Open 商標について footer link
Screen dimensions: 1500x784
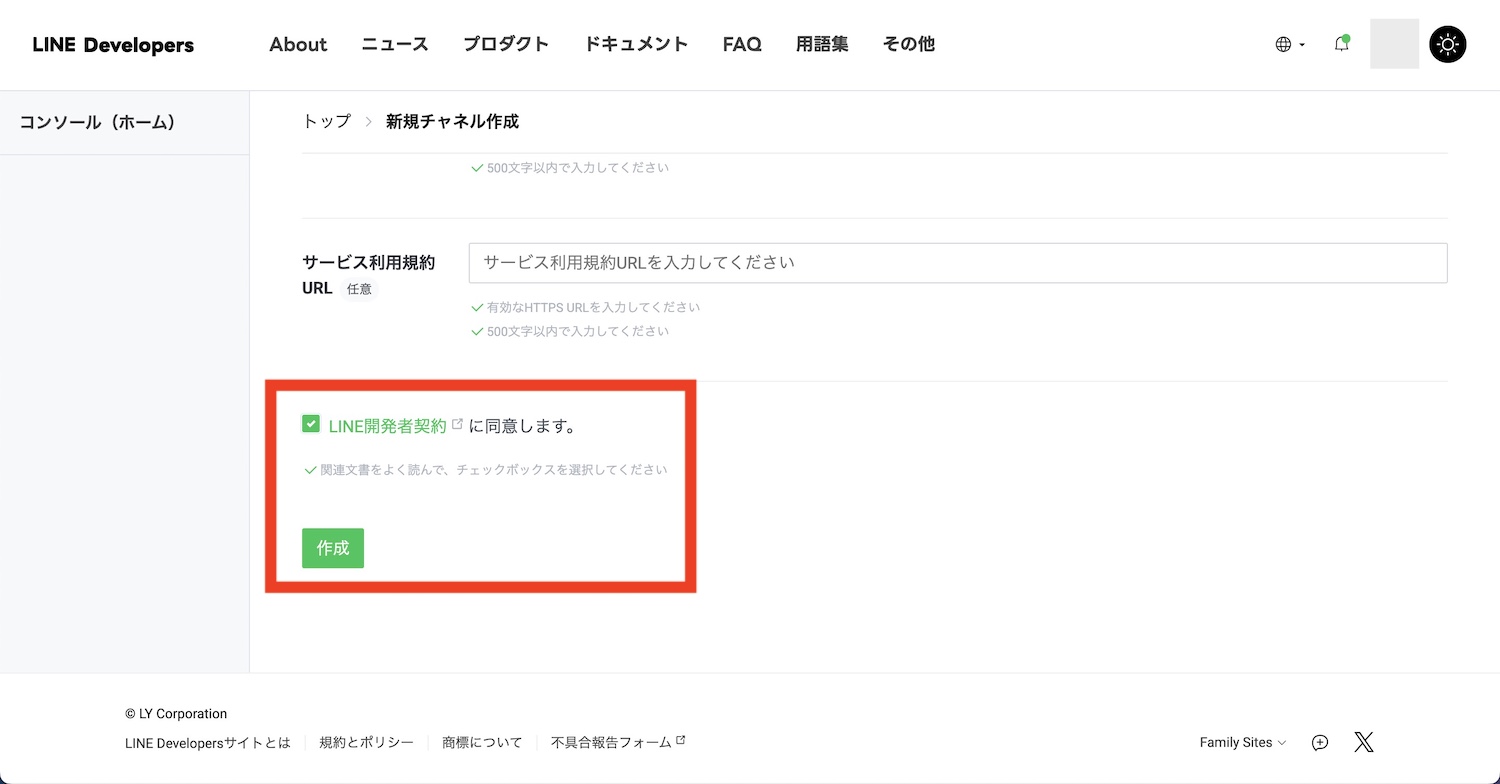[x=482, y=743]
